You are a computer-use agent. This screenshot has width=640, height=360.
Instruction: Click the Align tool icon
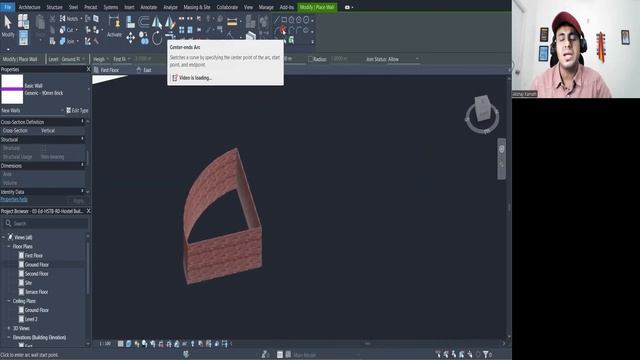tap(130, 22)
